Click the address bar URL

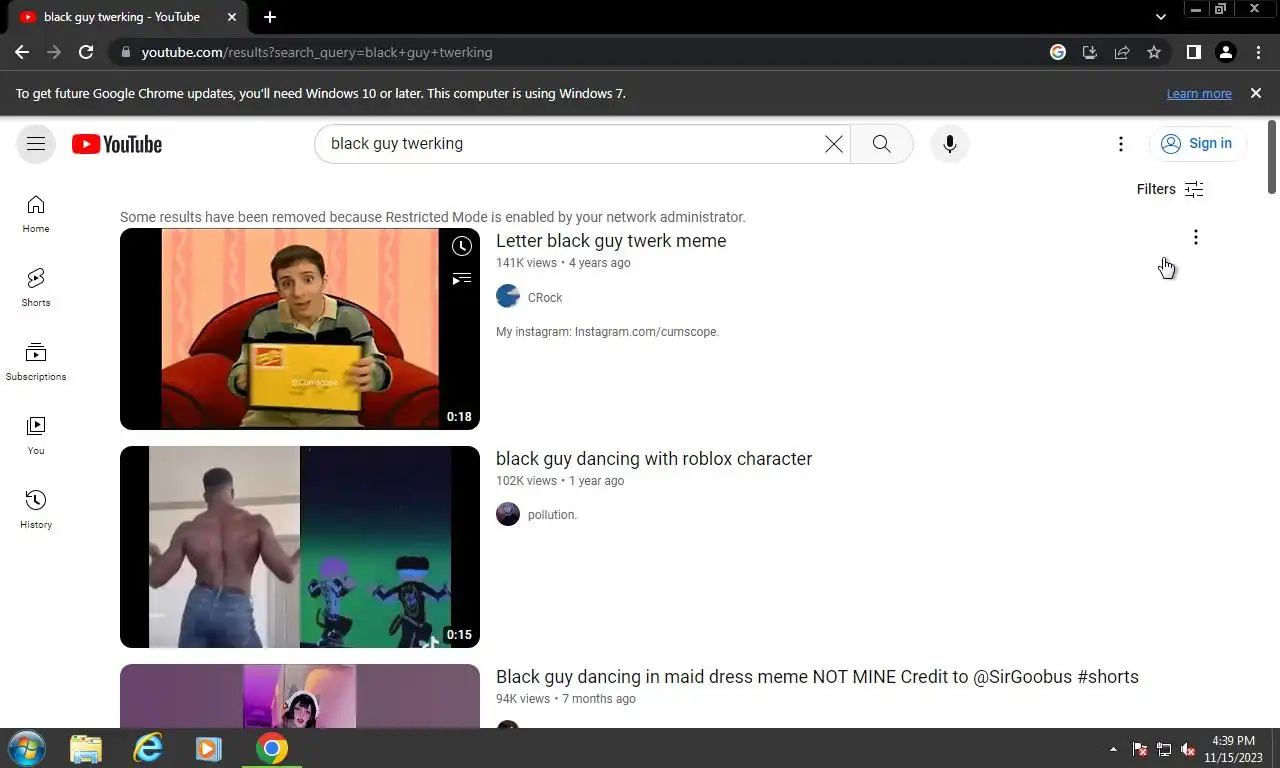point(317,52)
